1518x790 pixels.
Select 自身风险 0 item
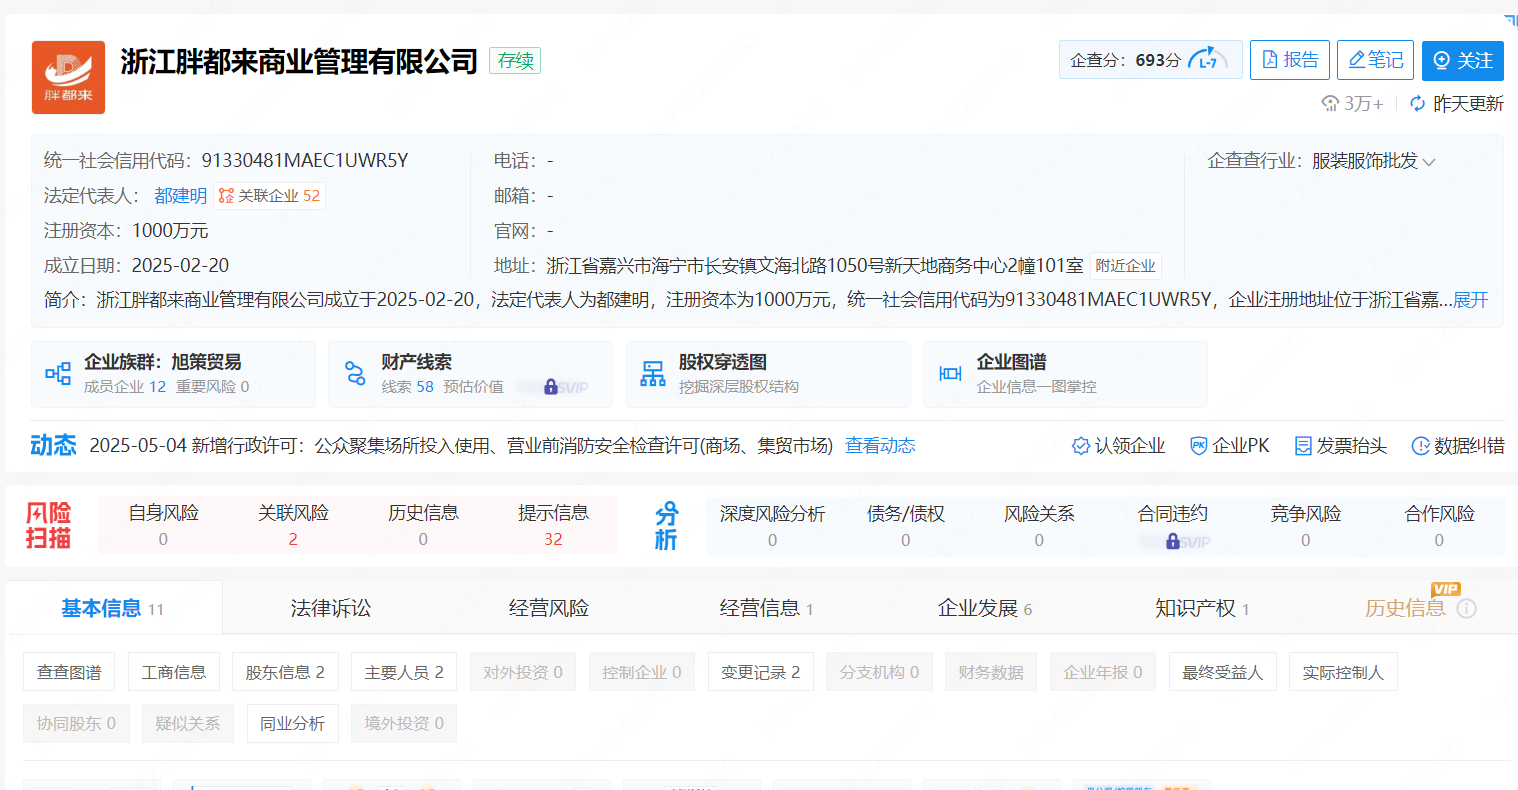pyautogui.click(x=163, y=525)
